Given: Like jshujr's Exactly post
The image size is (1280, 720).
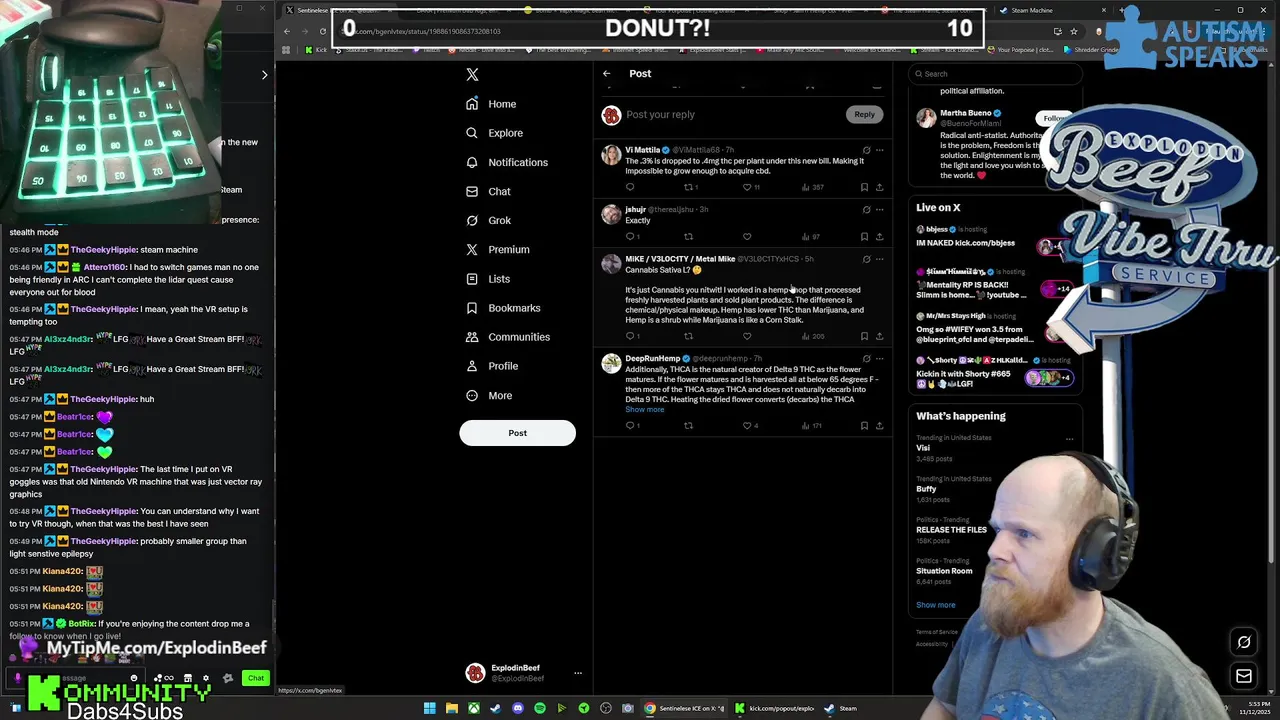Looking at the screenshot, I should tap(747, 237).
